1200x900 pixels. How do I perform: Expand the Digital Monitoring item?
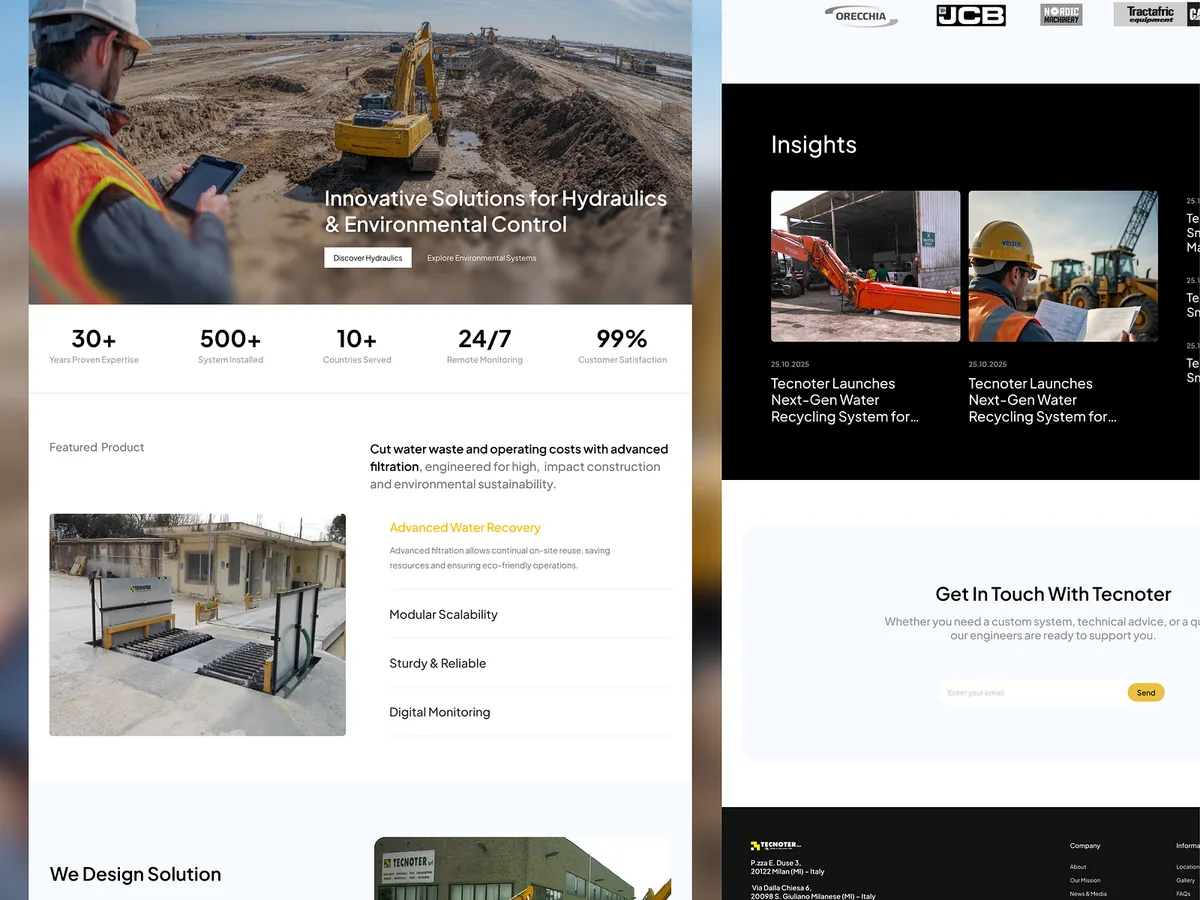coord(530,713)
